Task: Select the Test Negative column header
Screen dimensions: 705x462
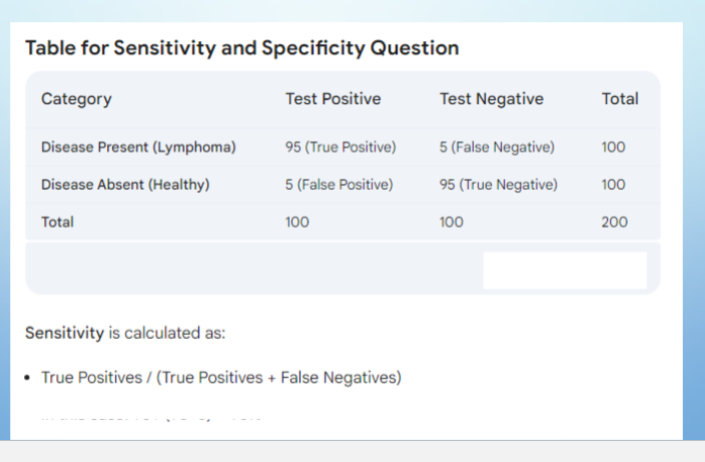Action: (x=491, y=99)
